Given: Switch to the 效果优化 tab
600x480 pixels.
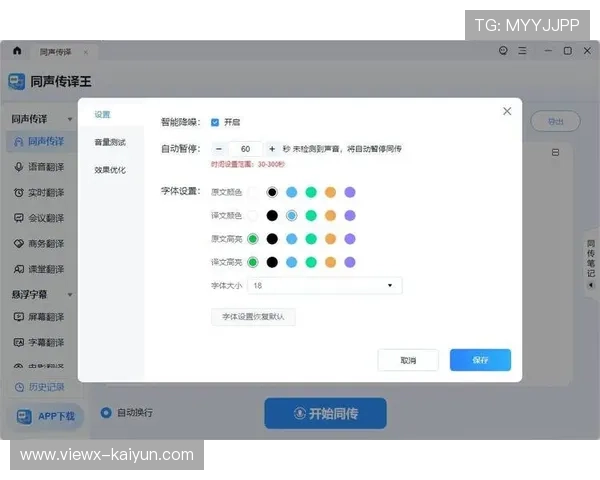Looking at the screenshot, I should 110,170.
